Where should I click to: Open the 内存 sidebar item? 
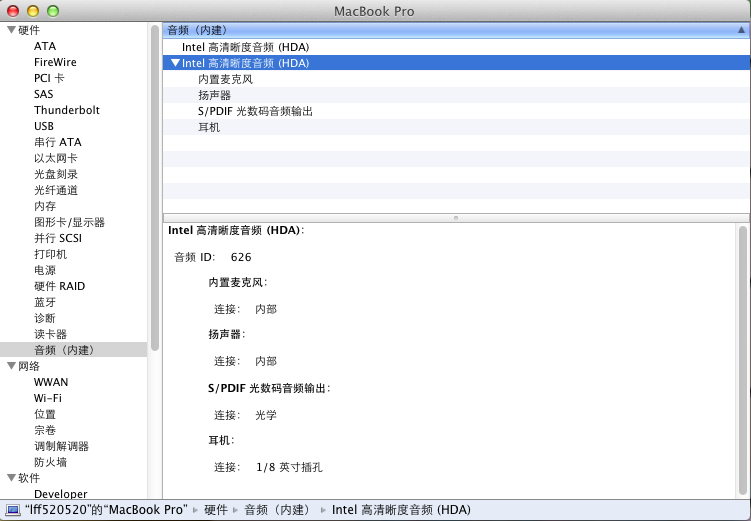pyautogui.click(x=45, y=206)
